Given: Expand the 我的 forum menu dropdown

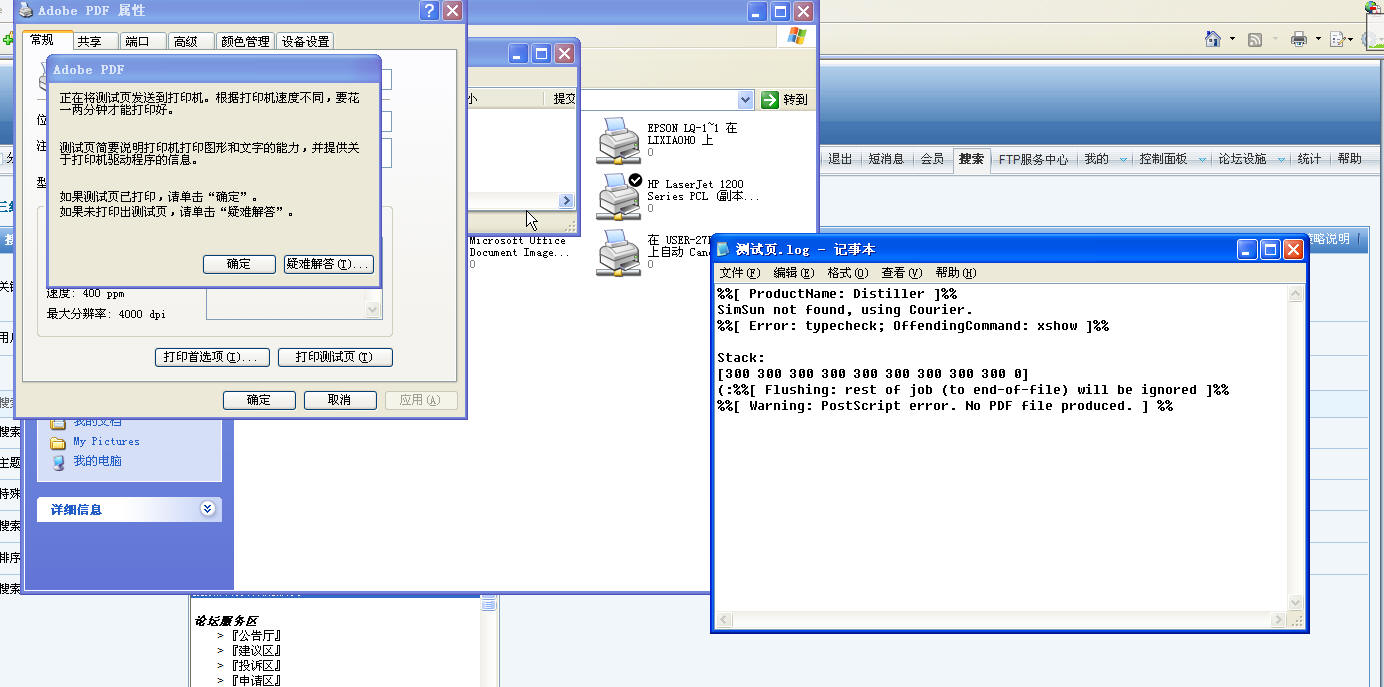Looking at the screenshot, I should [1123, 159].
